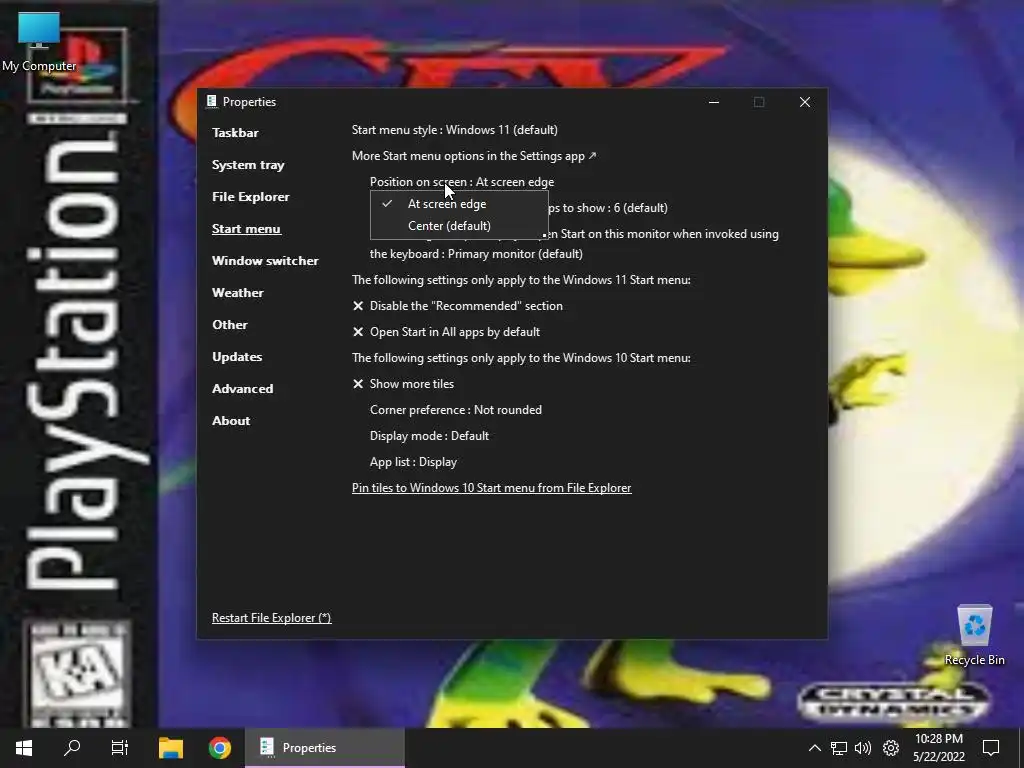Change Display mode: Default setting
This screenshot has height=768, width=1024.
tap(429, 436)
